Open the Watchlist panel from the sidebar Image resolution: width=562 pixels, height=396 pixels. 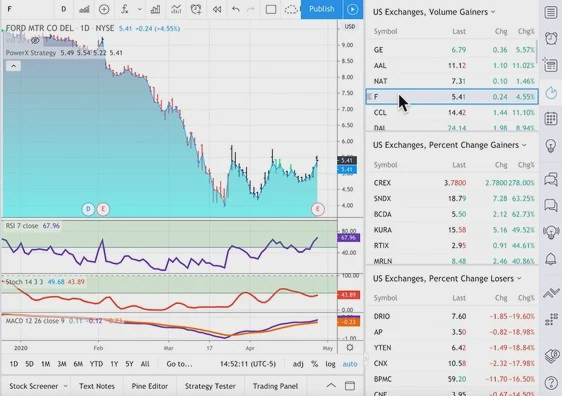(x=551, y=13)
